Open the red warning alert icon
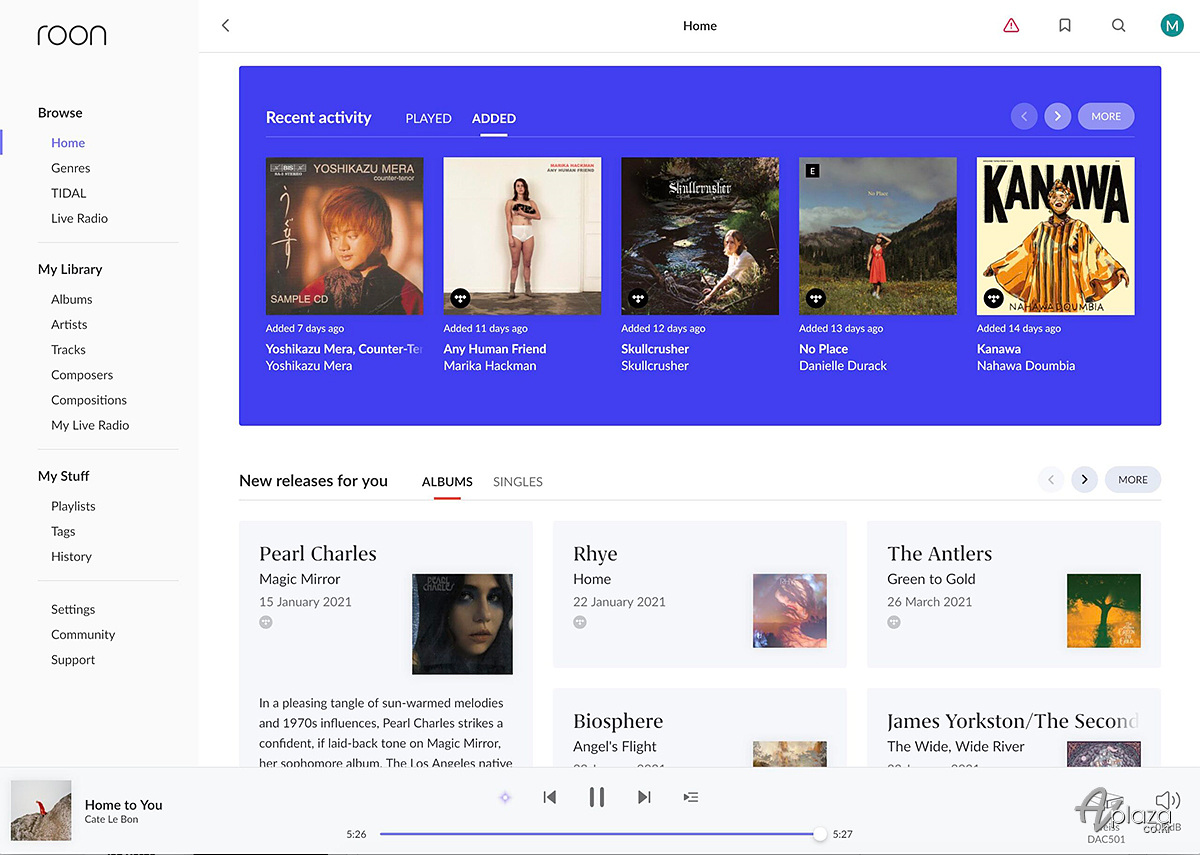1200x855 pixels. pos(1011,26)
